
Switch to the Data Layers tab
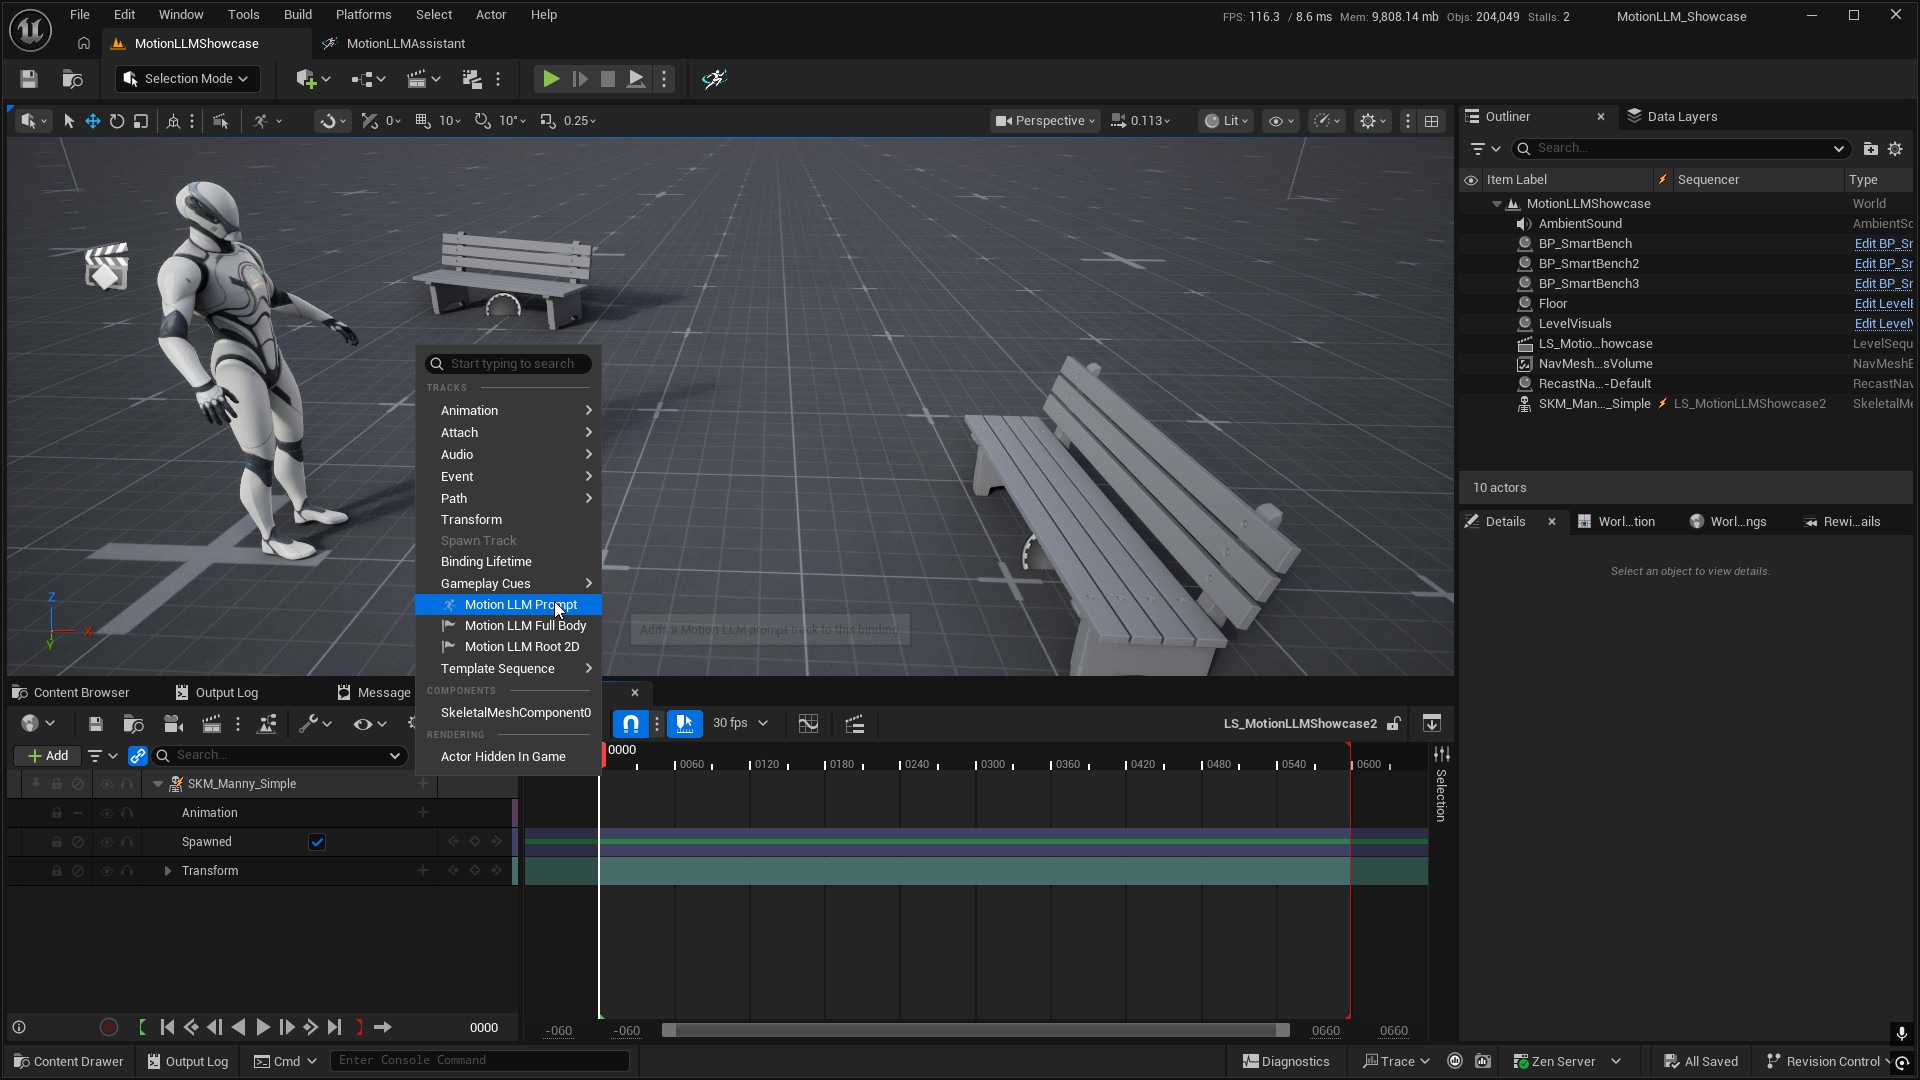pos(1672,116)
